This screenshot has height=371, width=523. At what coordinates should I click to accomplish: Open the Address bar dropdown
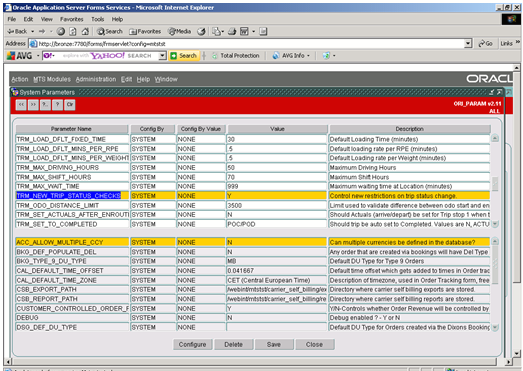coord(468,43)
